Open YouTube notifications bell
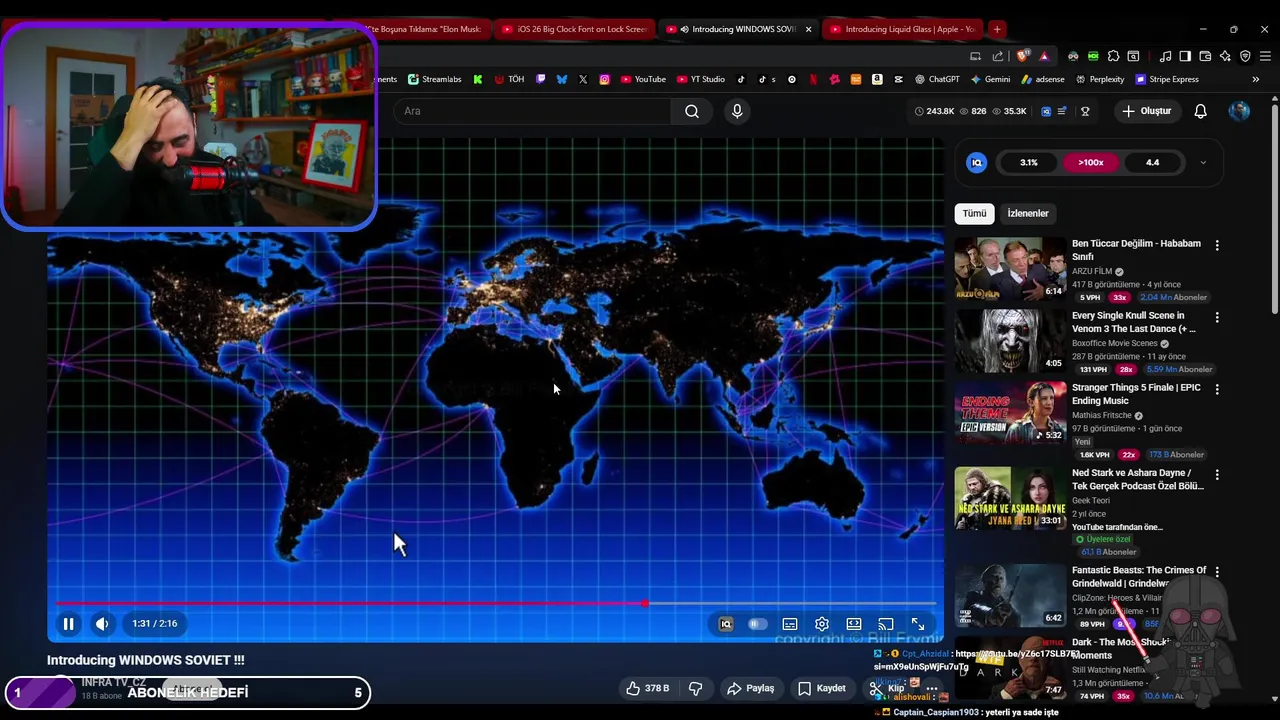This screenshot has height=720, width=1280. tap(1200, 111)
